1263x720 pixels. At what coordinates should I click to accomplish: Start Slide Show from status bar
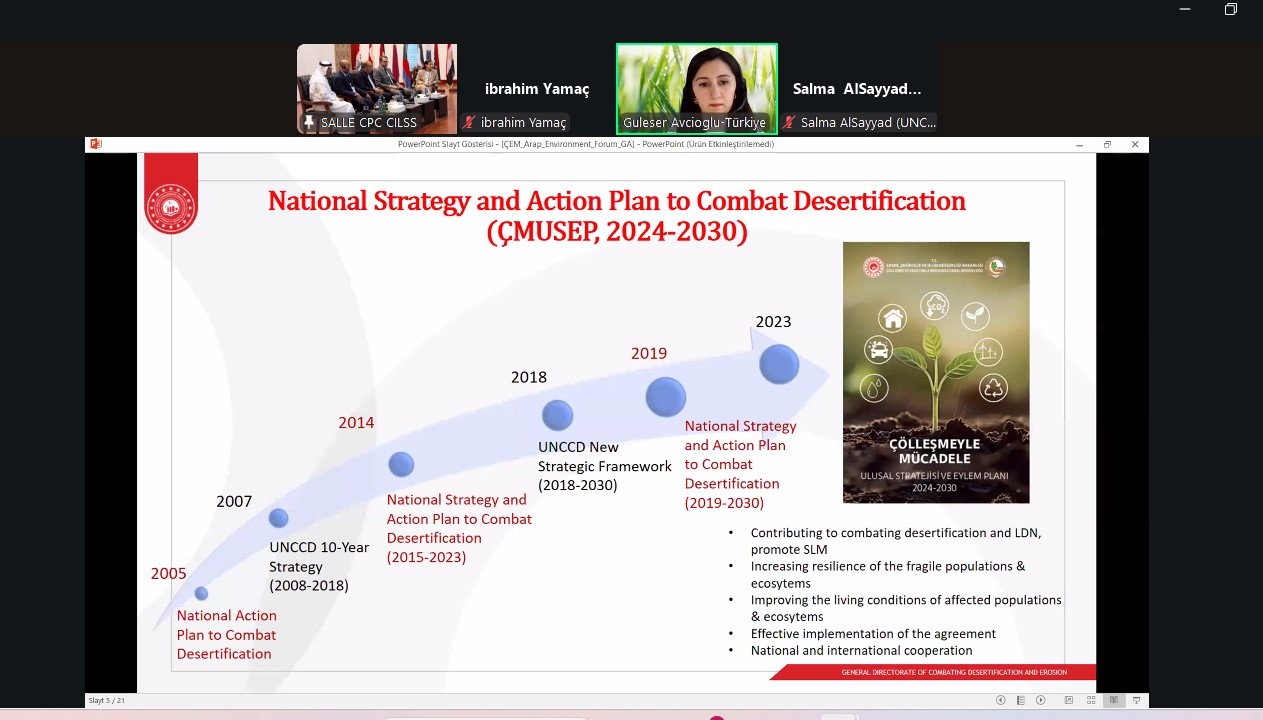pos(1136,700)
